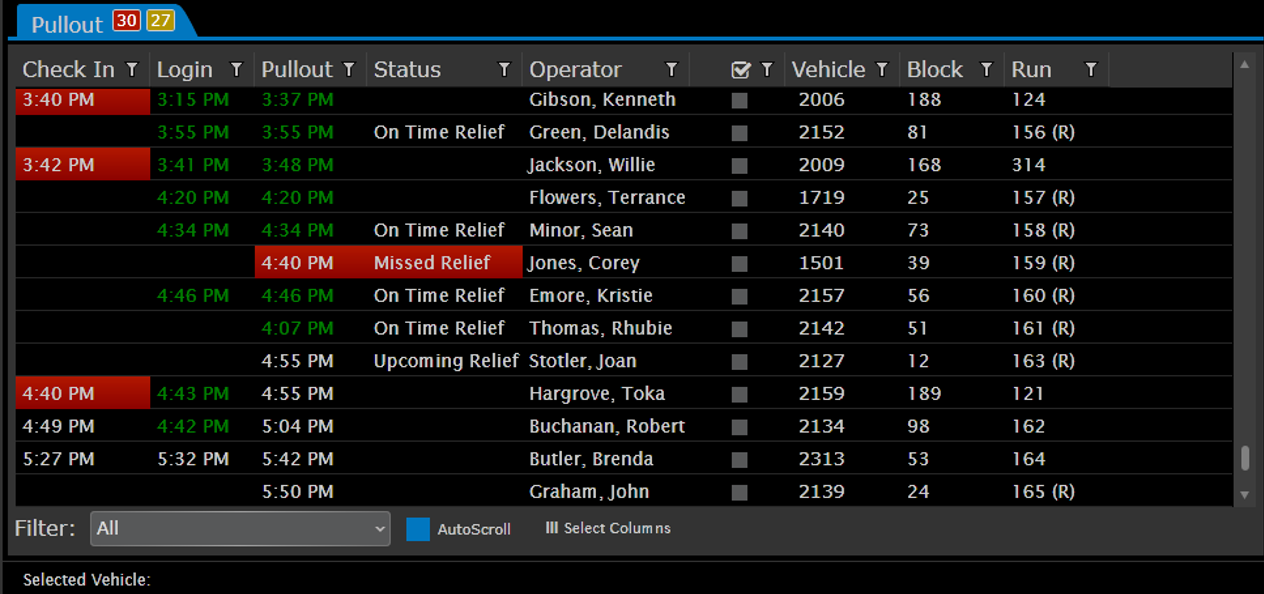Image resolution: width=1264 pixels, height=594 pixels.
Task: Click the Select Columns button
Action: click(x=608, y=528)
